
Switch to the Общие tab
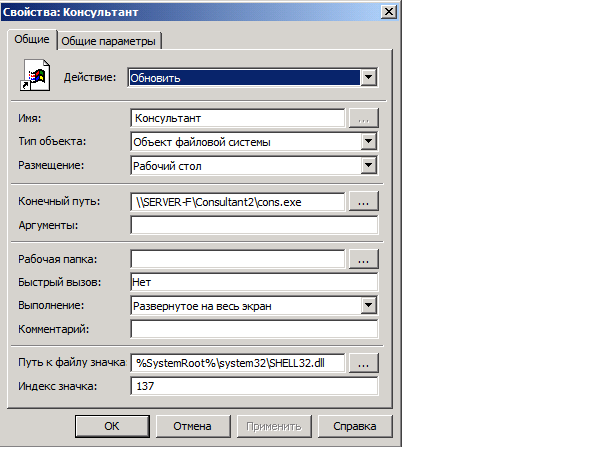coord(32,40)
